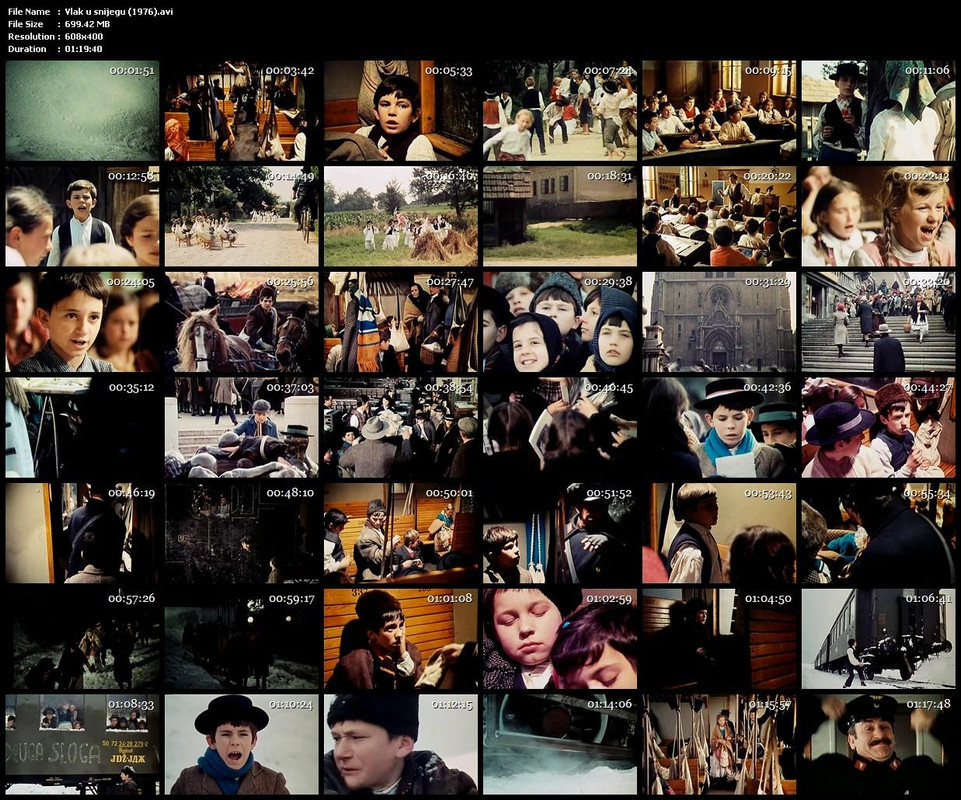Screen dimensions: 961x800
Task: Open the thumbnail stamped 01:04:50
Action: click(x=720, y=639)
